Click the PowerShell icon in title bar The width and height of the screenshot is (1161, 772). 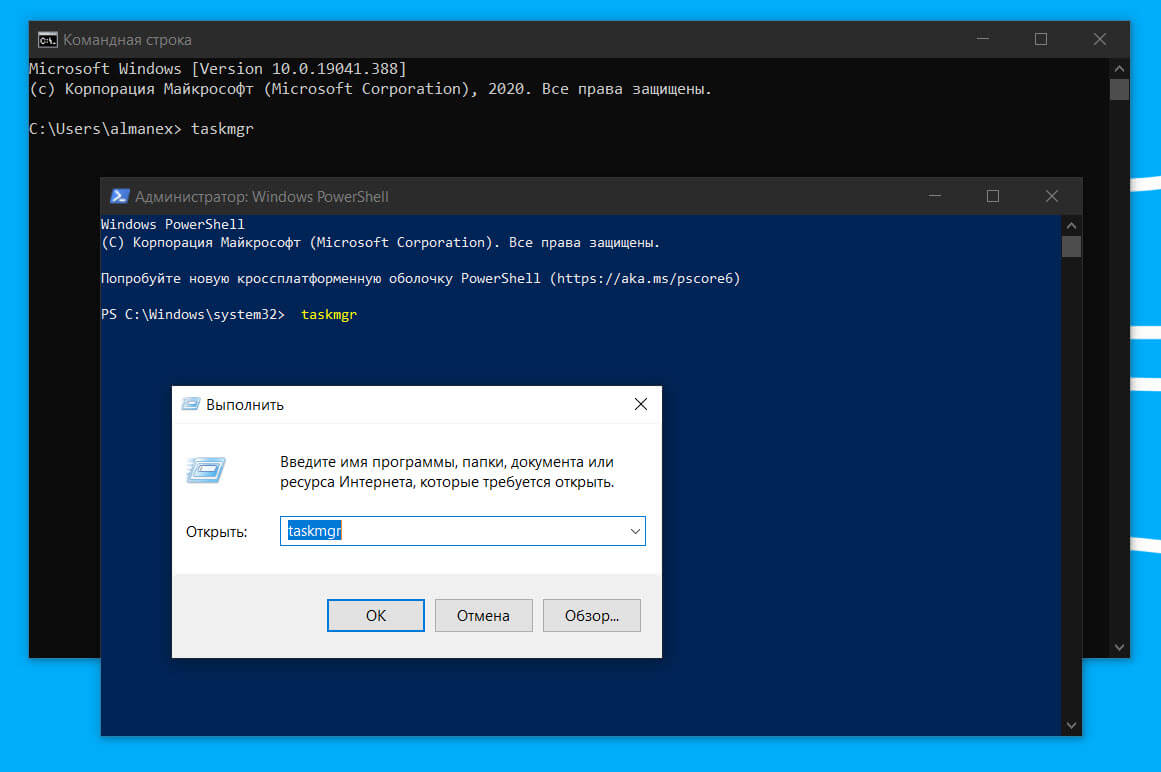119,197
